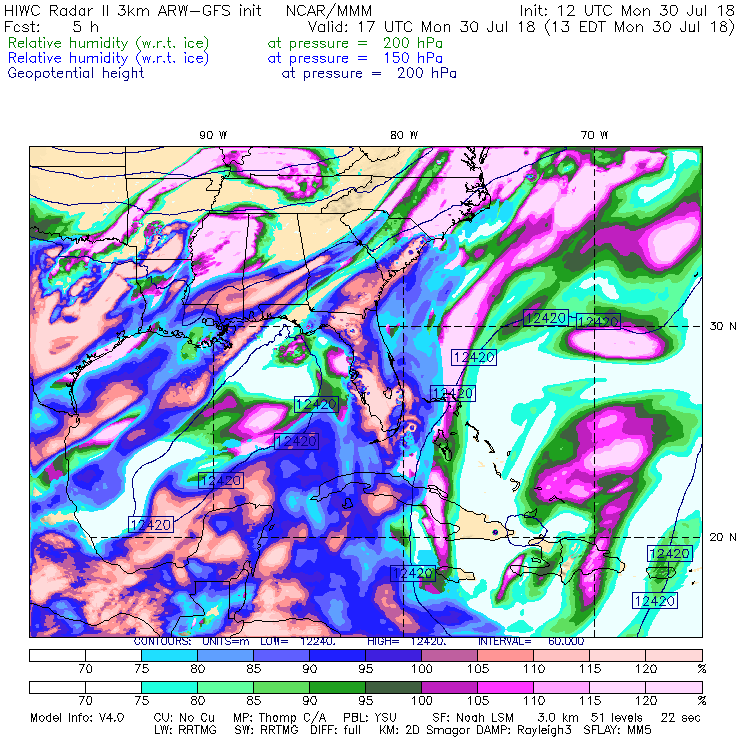Click the teal 75–80% swatch in lower color bar

[169, 687]
